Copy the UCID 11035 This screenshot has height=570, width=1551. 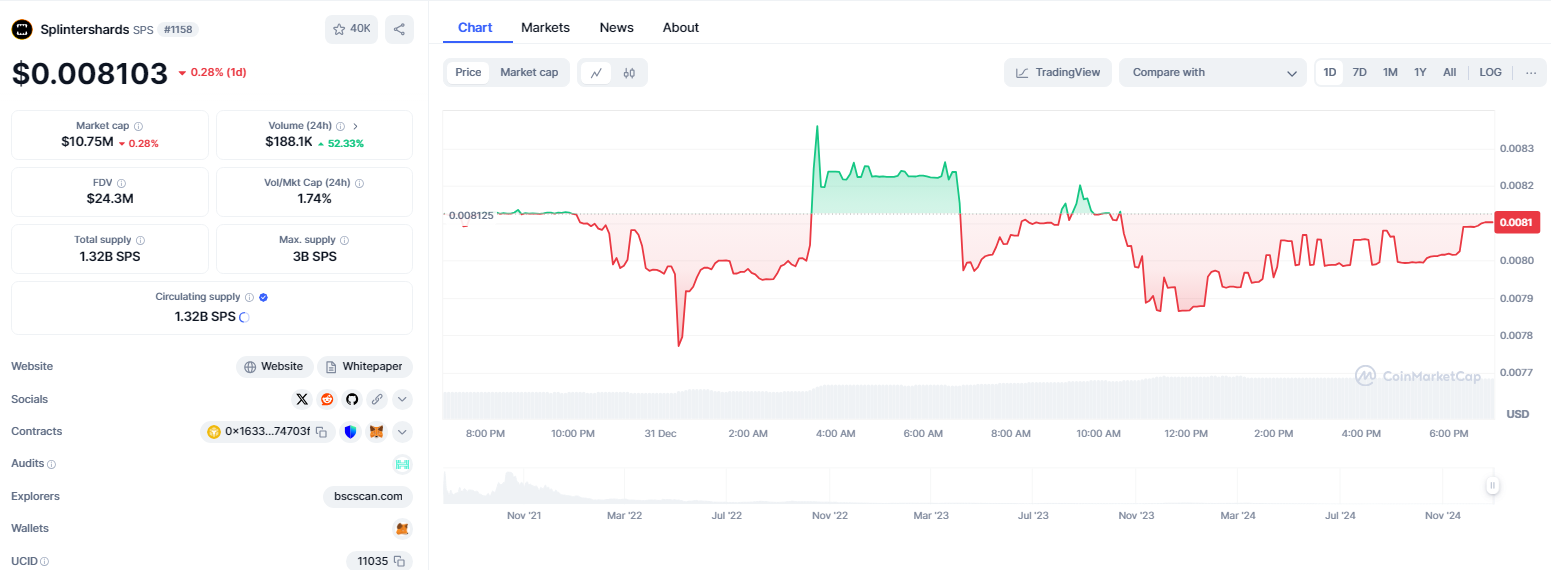click(x=399, y=561)
